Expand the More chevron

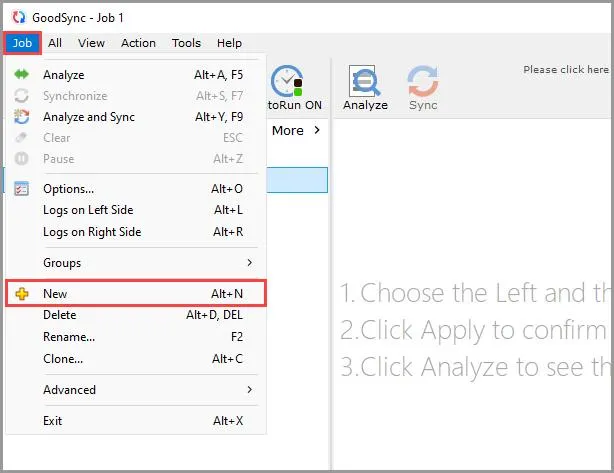tap(317, 130)
